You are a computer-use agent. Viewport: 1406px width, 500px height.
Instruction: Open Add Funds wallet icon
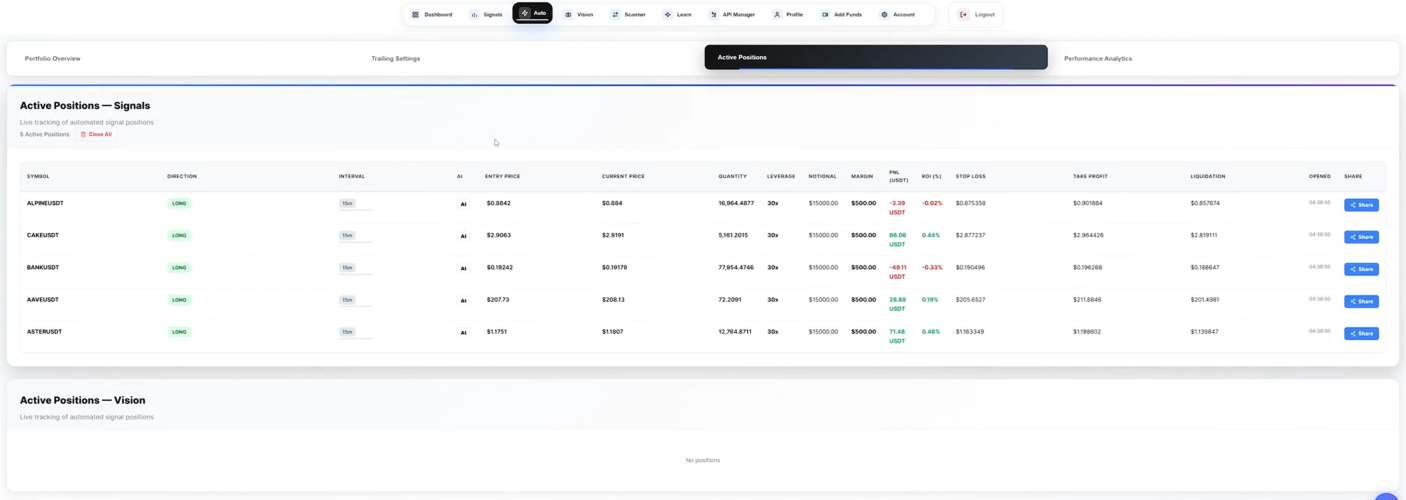point(825,15)
